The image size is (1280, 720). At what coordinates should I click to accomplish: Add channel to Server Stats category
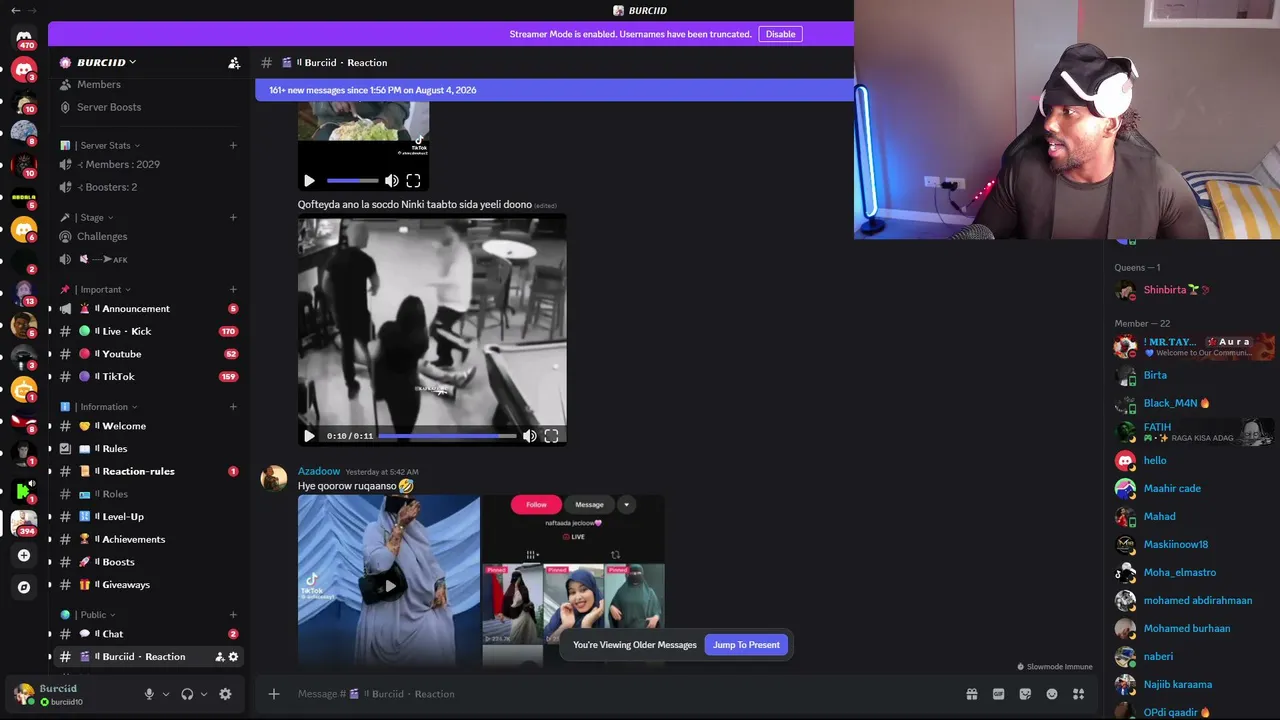tap(233, 145)
